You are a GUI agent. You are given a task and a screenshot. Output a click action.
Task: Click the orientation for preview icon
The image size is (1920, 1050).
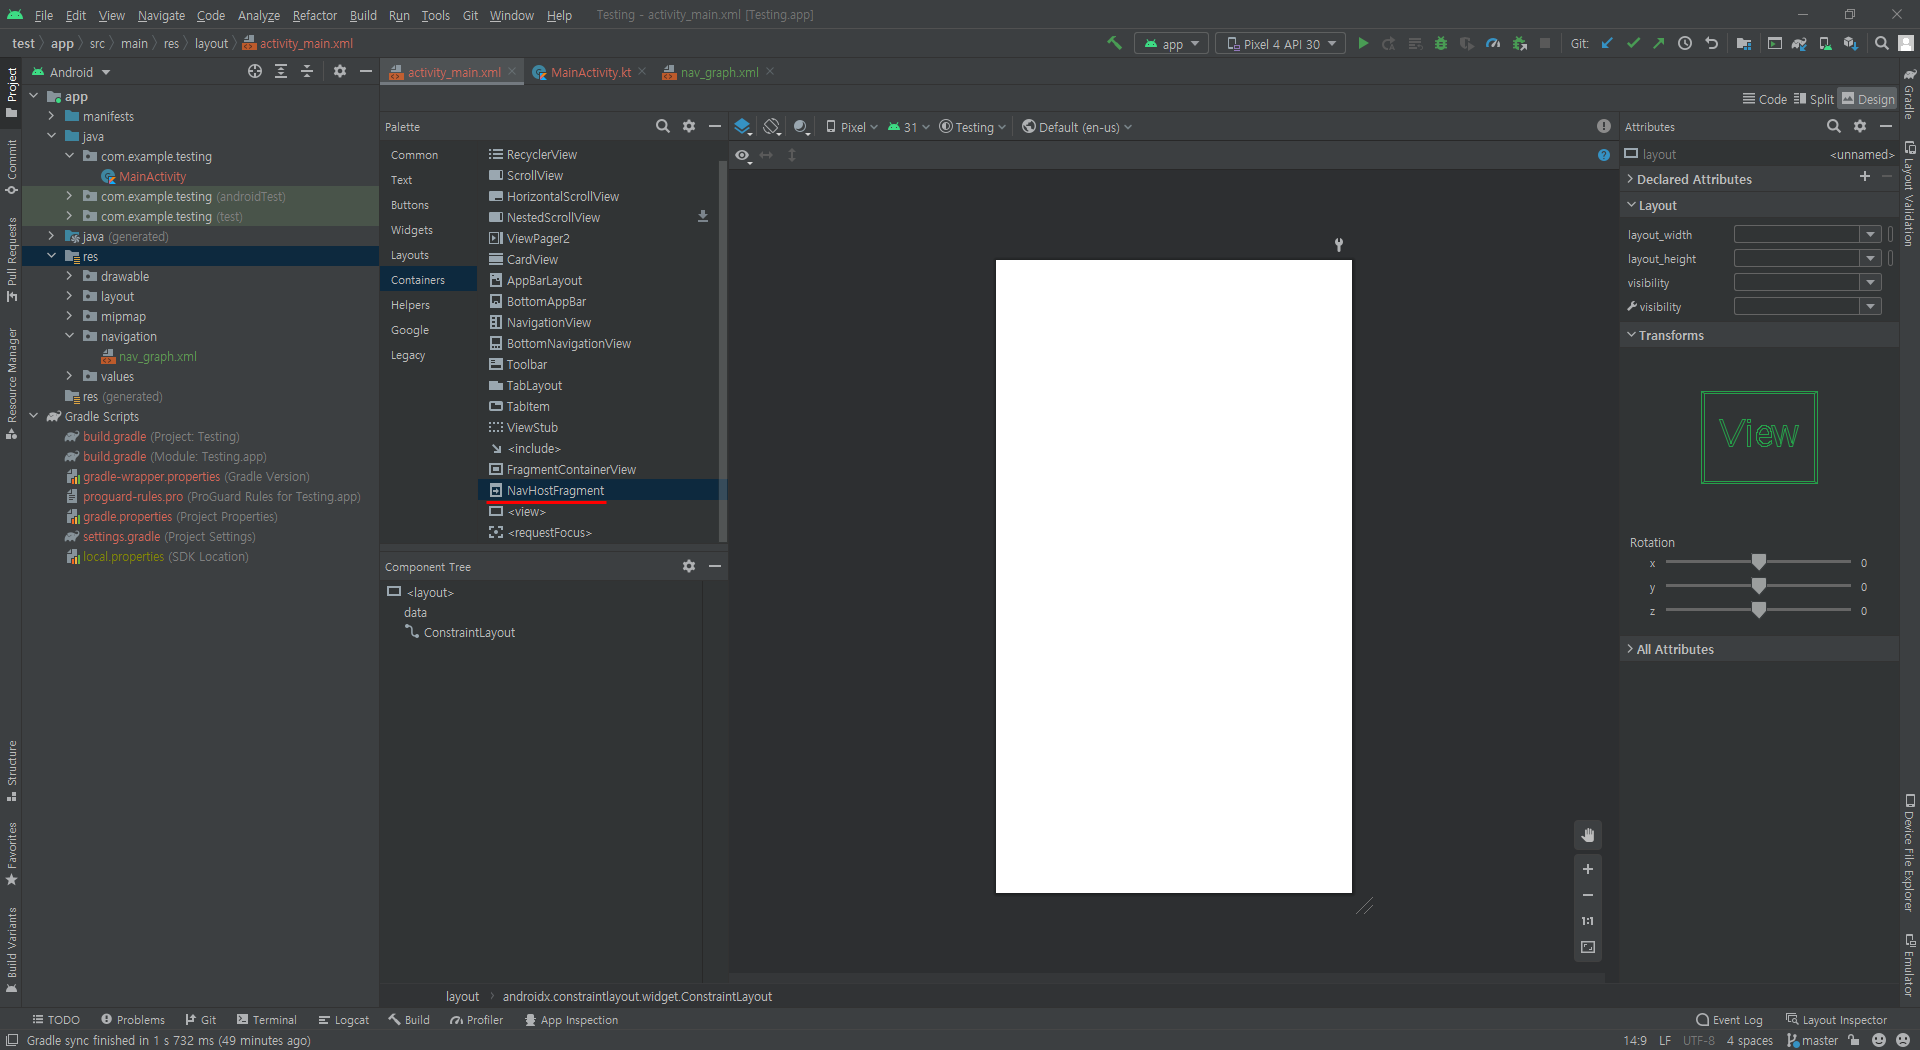point(772,126)
